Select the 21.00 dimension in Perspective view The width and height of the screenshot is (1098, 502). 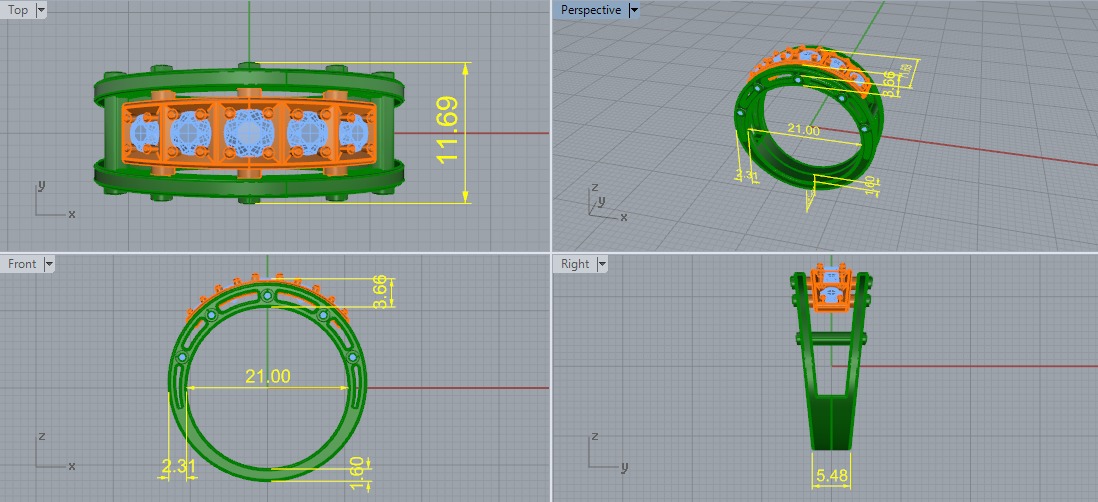pyautogui.click(x=802, y=130)
